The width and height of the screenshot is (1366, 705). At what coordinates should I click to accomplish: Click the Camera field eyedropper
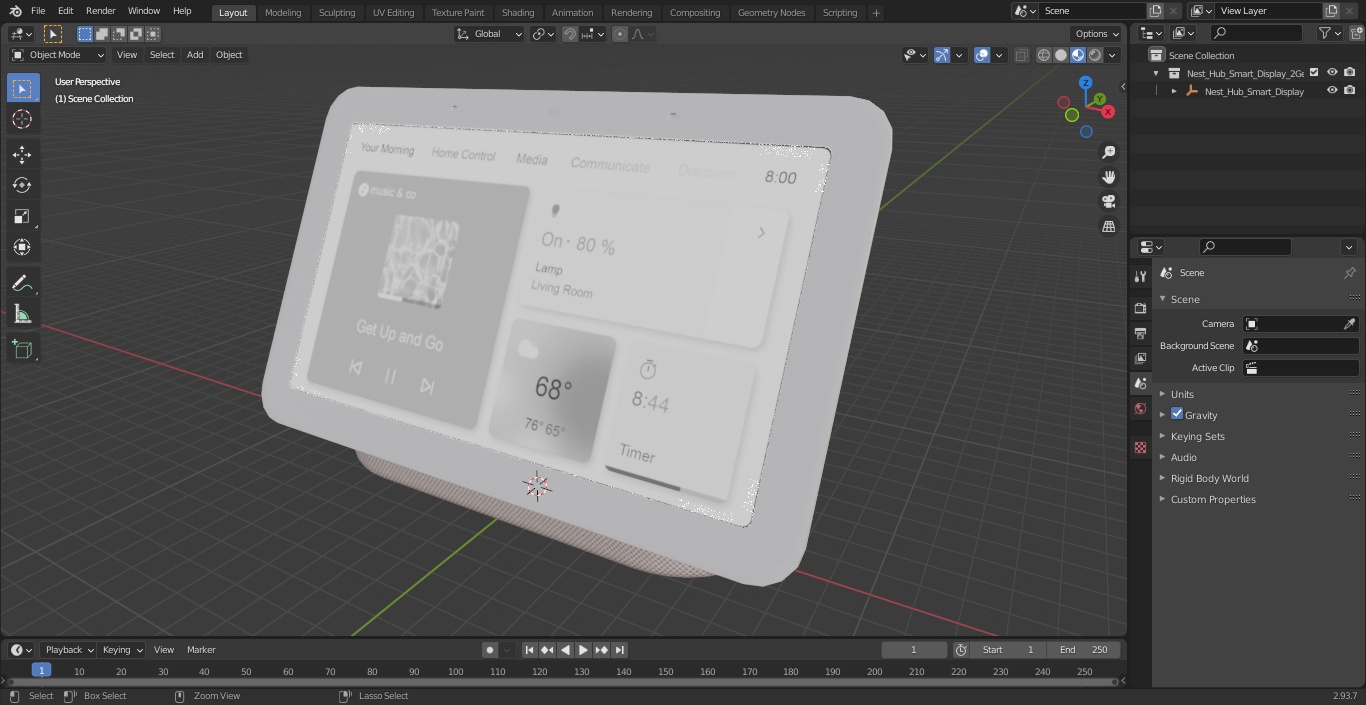click(1349, 324)
